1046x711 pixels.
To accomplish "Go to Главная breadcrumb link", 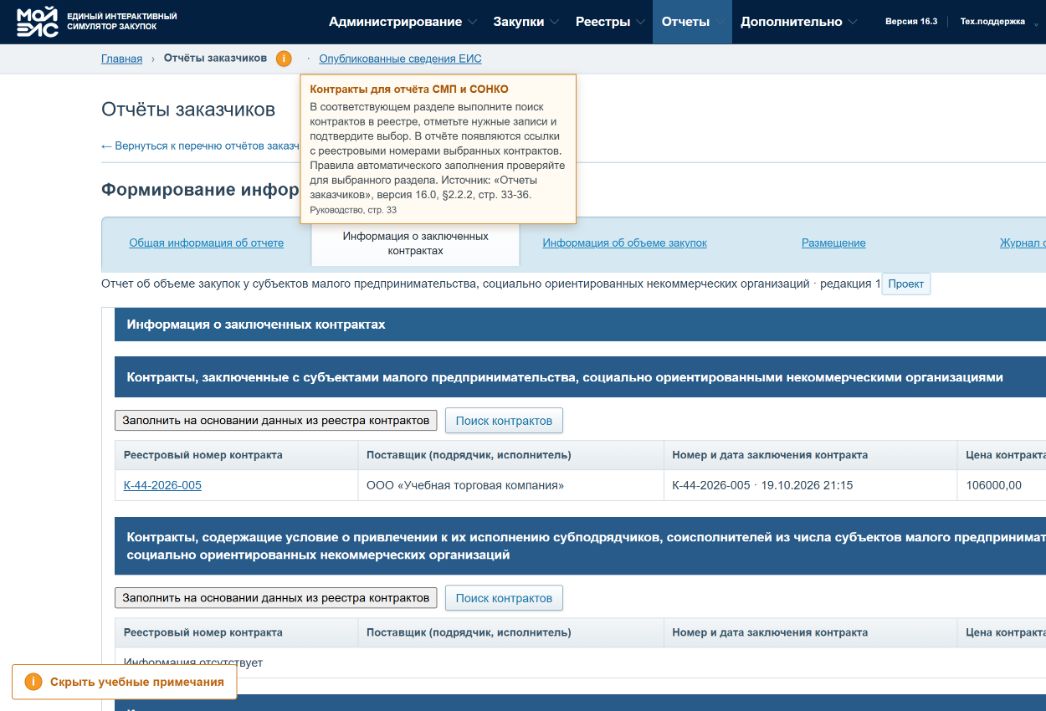I will click(x=121, y=59).
